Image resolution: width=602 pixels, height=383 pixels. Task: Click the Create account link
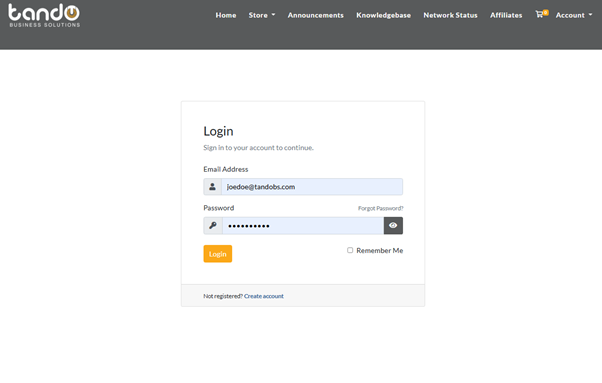(264, 296)
